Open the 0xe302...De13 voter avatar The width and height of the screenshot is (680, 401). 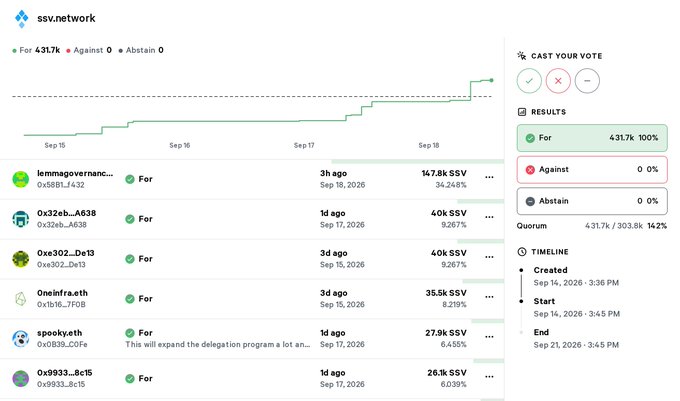(20, 259)
